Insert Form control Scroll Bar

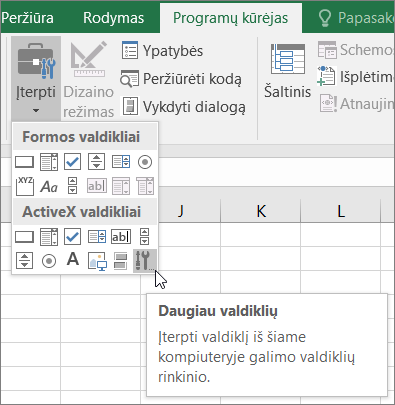pos(72,185)
